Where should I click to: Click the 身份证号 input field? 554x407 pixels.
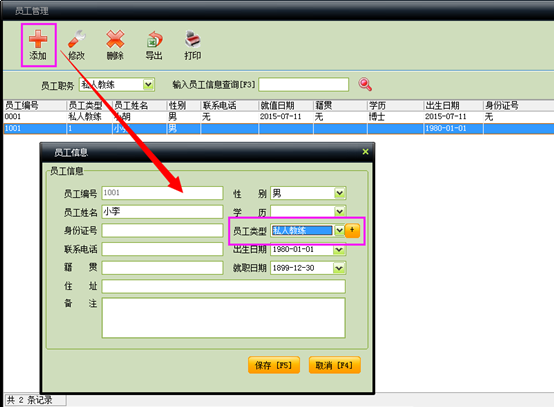coord(163,230)
